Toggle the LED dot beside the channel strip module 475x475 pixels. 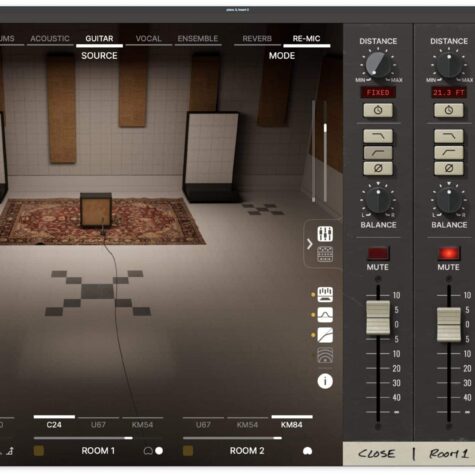click(x=313, y=295)
